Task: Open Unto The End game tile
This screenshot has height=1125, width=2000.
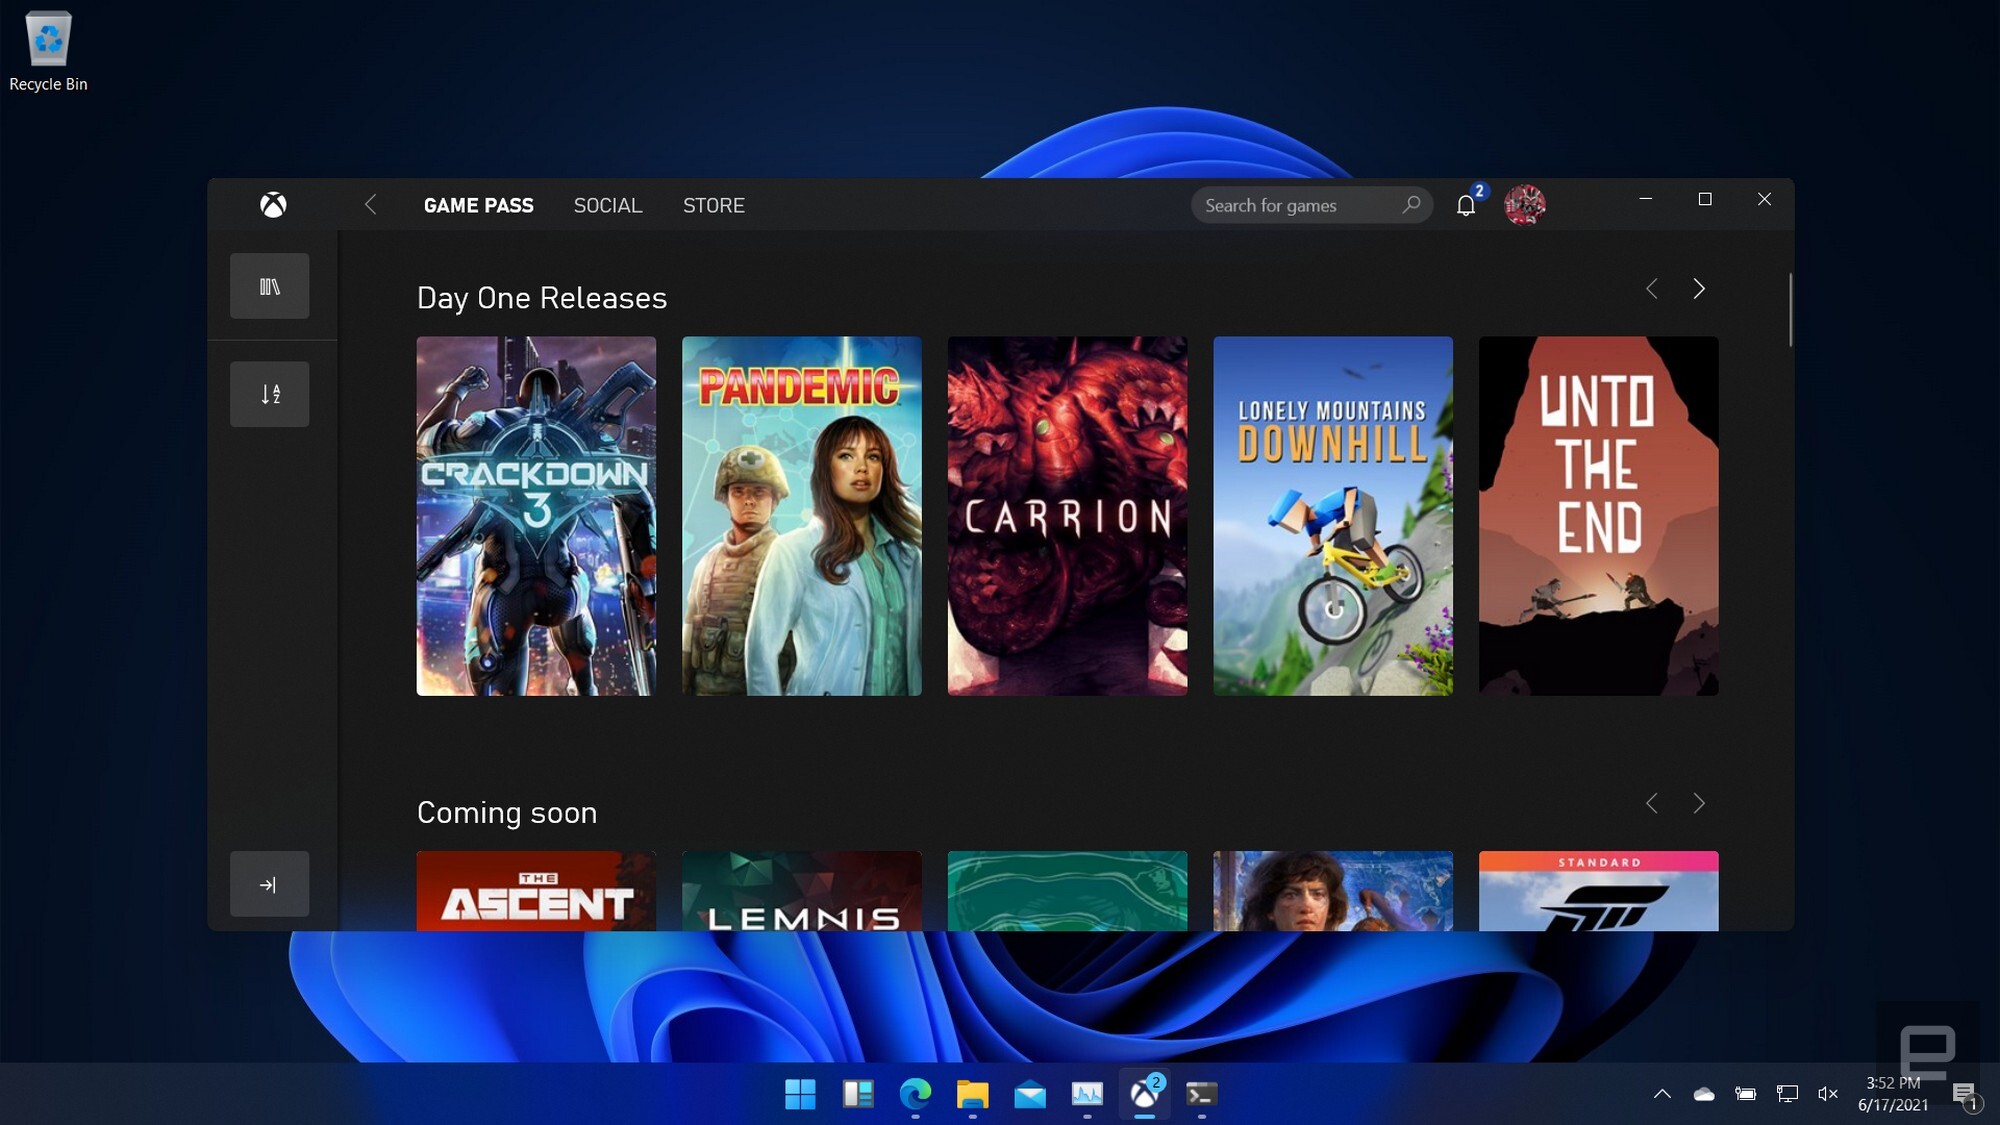Action: tap(1599, 516)
